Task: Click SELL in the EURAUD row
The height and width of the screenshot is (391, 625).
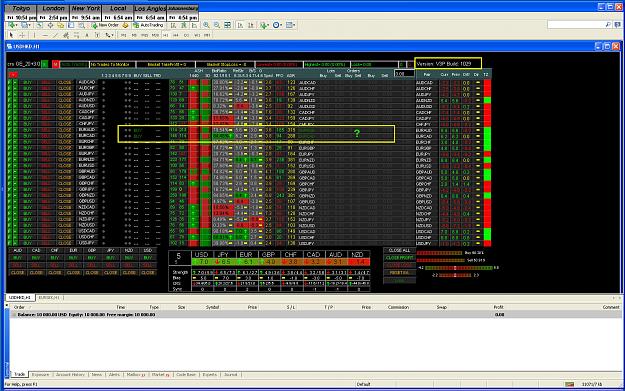Action: coord(46,130)
